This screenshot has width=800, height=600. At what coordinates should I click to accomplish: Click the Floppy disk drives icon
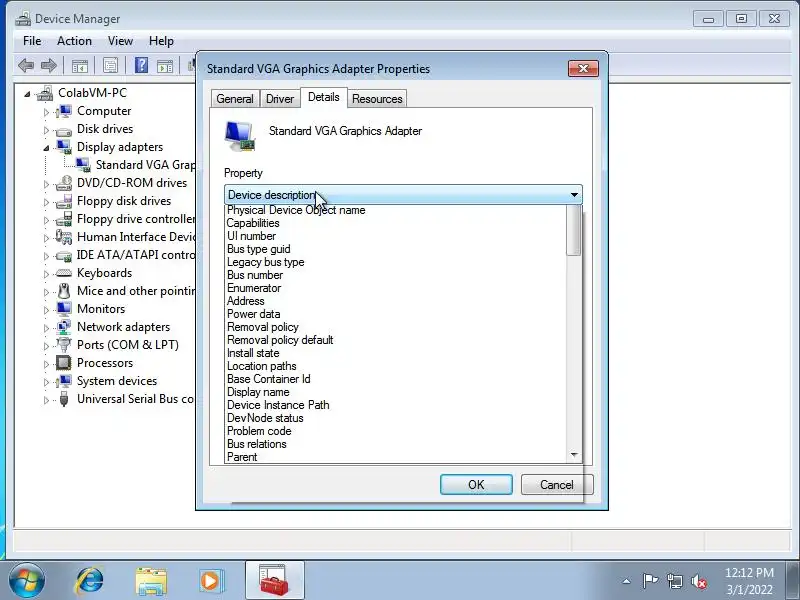64,201
